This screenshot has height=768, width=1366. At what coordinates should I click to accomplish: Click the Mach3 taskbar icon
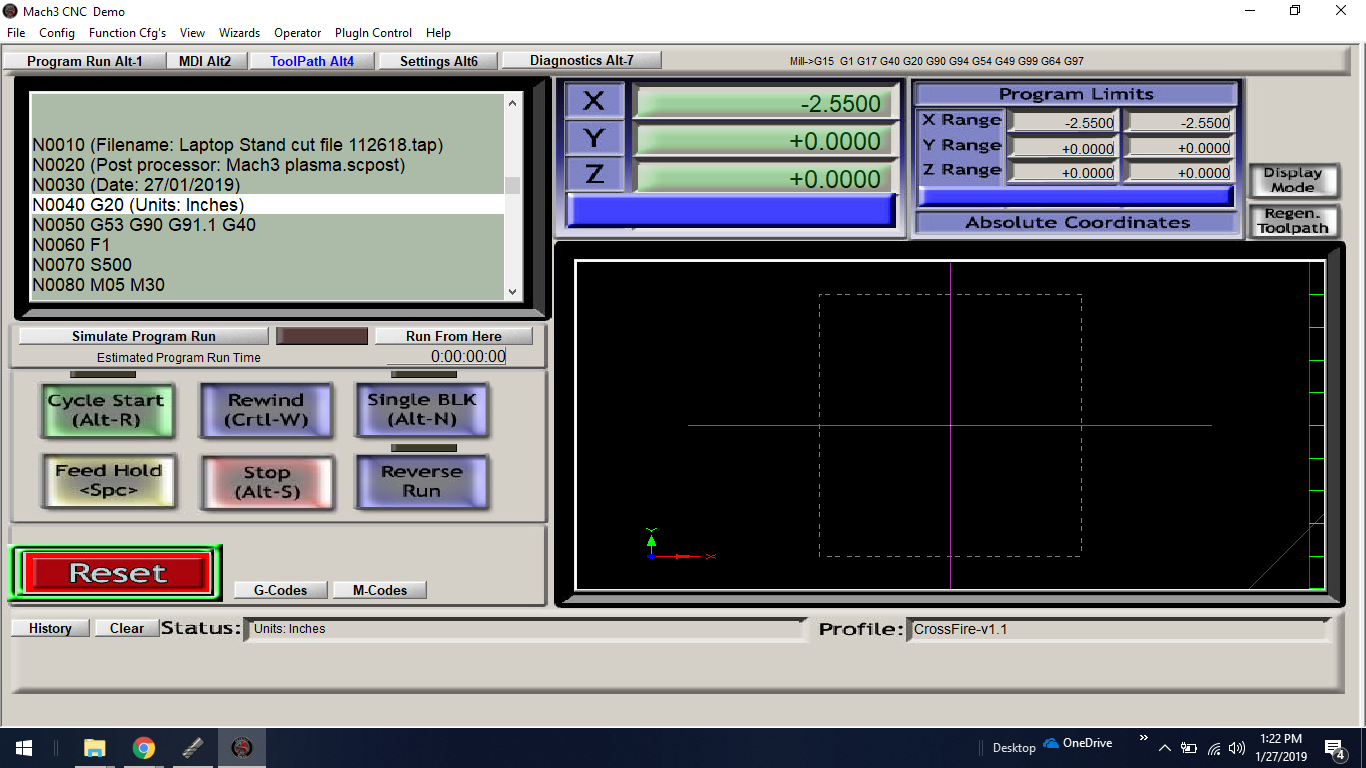pos(242,747)
